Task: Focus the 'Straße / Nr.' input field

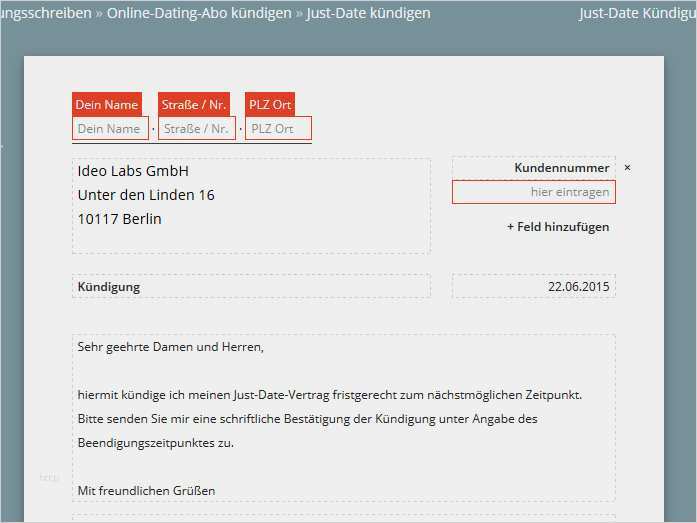Action: [x=196, y=129]
